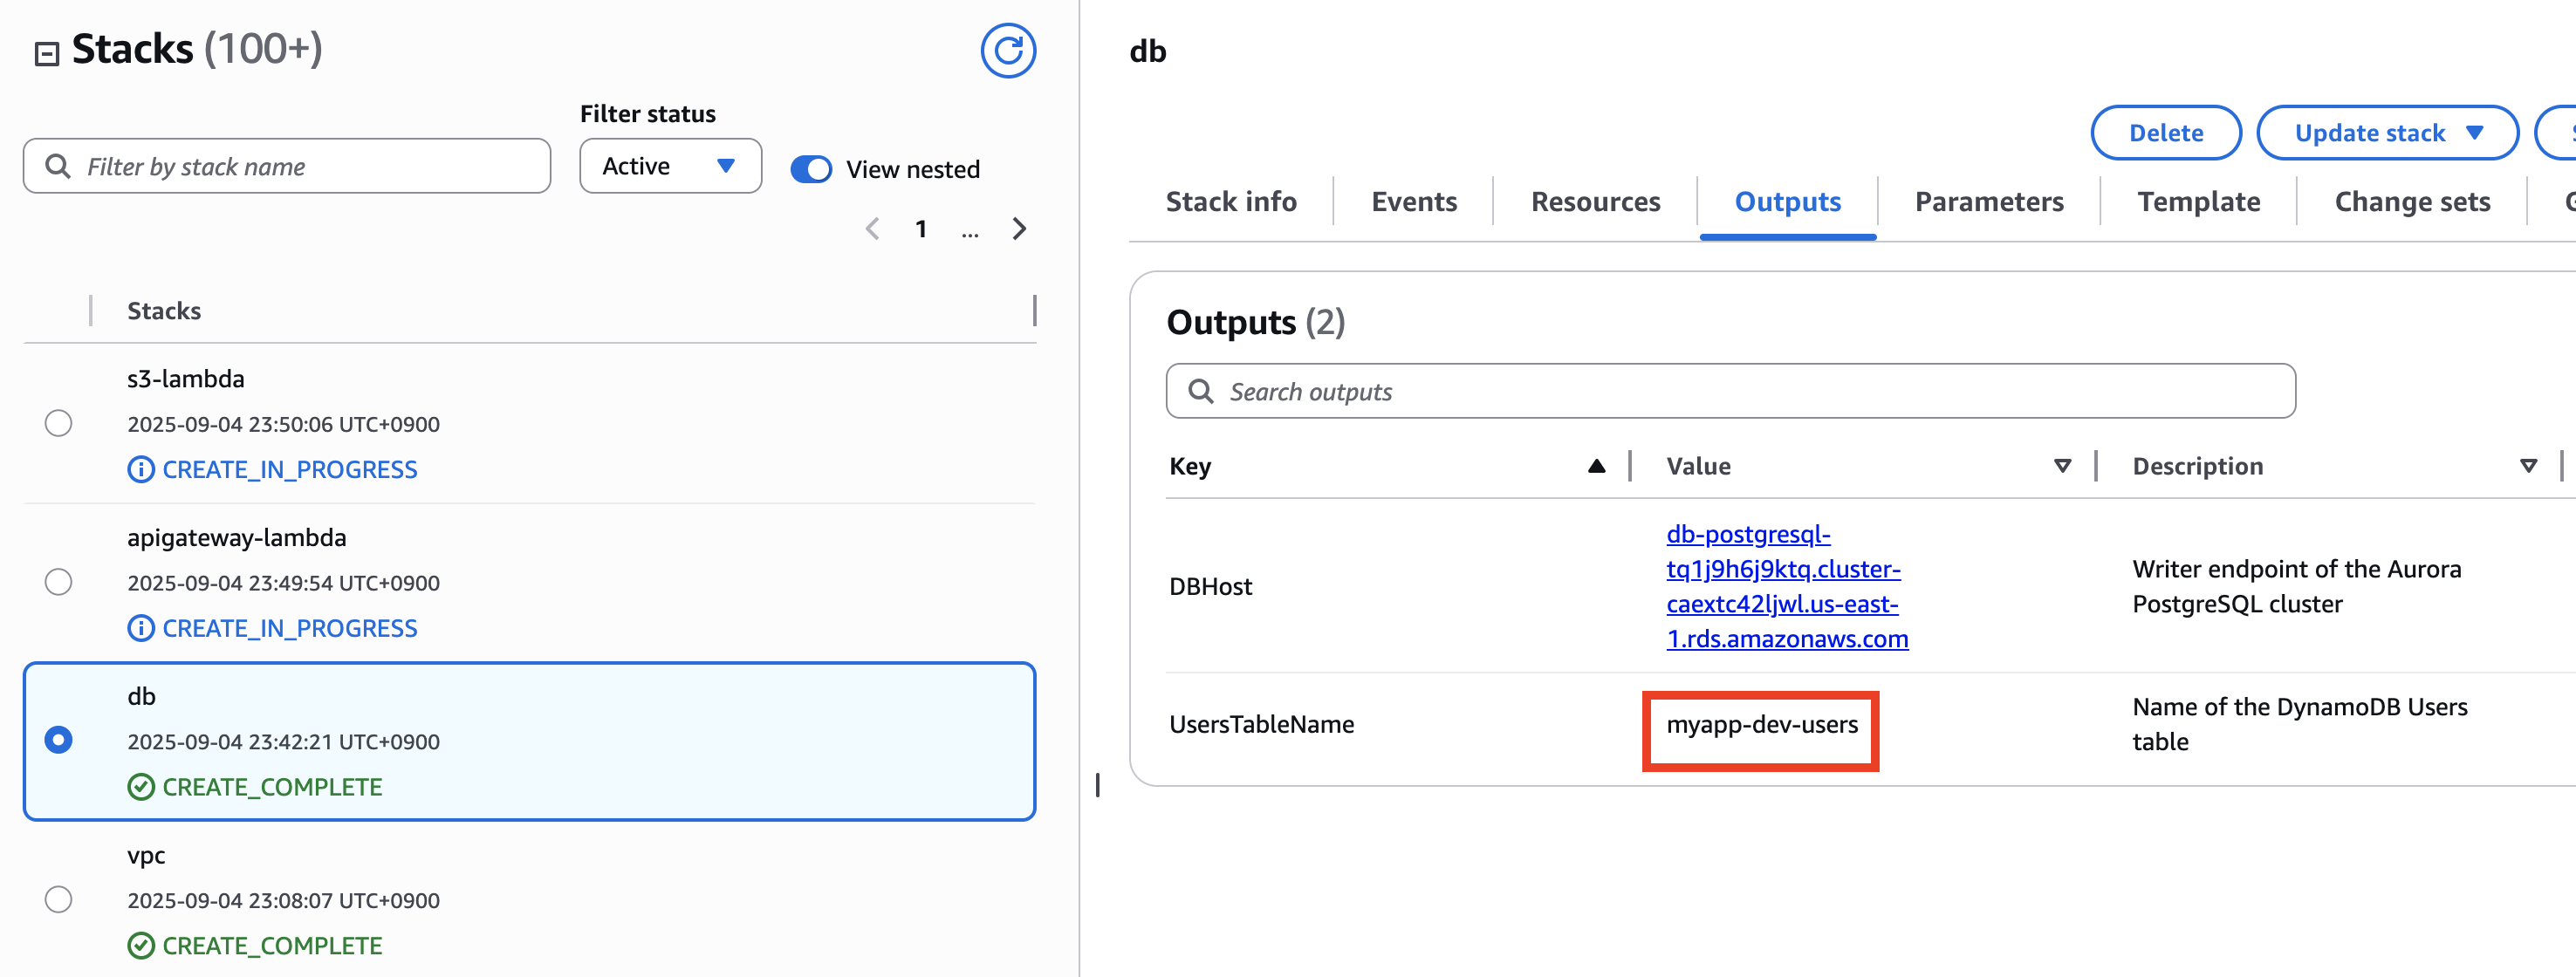Select the s3-lambda stack radio button

point(59,423)
